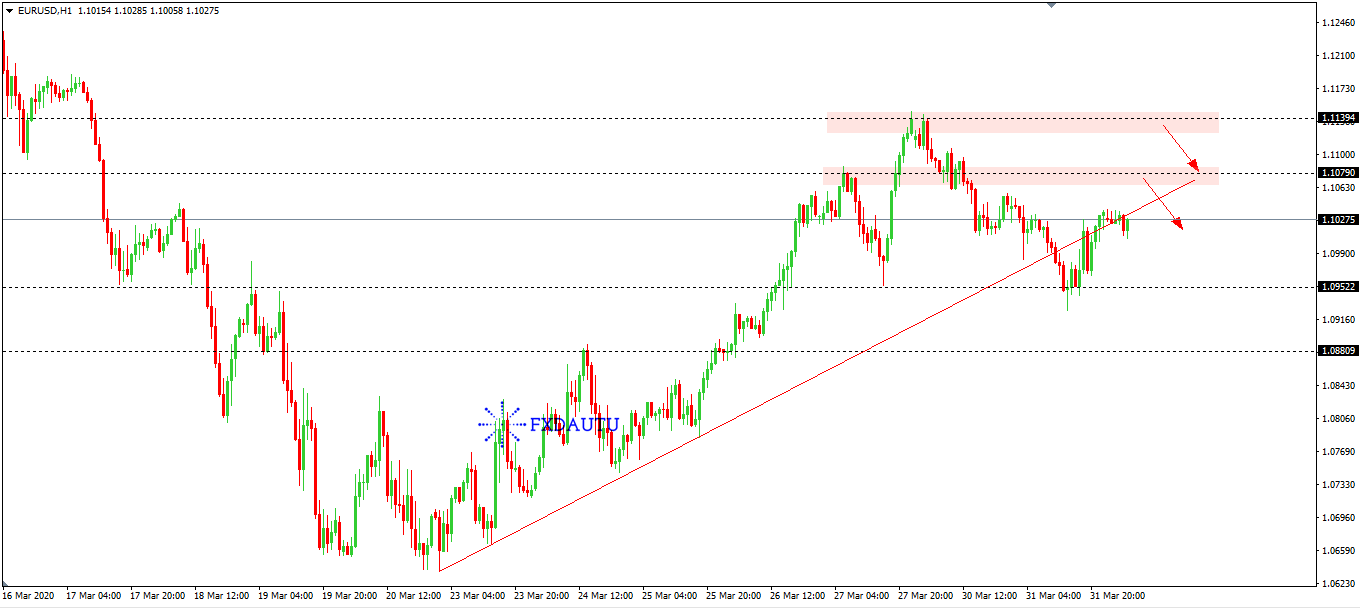Click the dropdown arrow beside EURUSD,H1
The image size is (1360, 608).
[10, 10]
